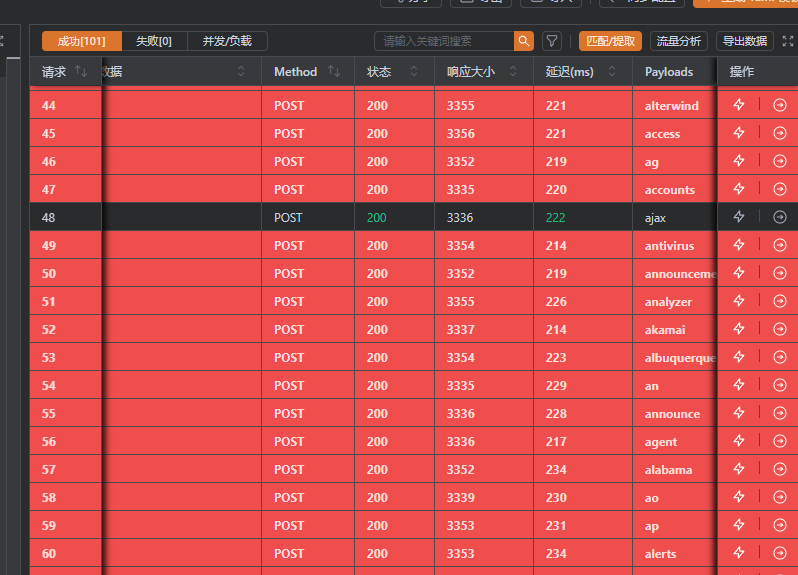Click the circled arrow icon in row 45
This screenshot has width=798, height=575.
(x=780, y=133)
